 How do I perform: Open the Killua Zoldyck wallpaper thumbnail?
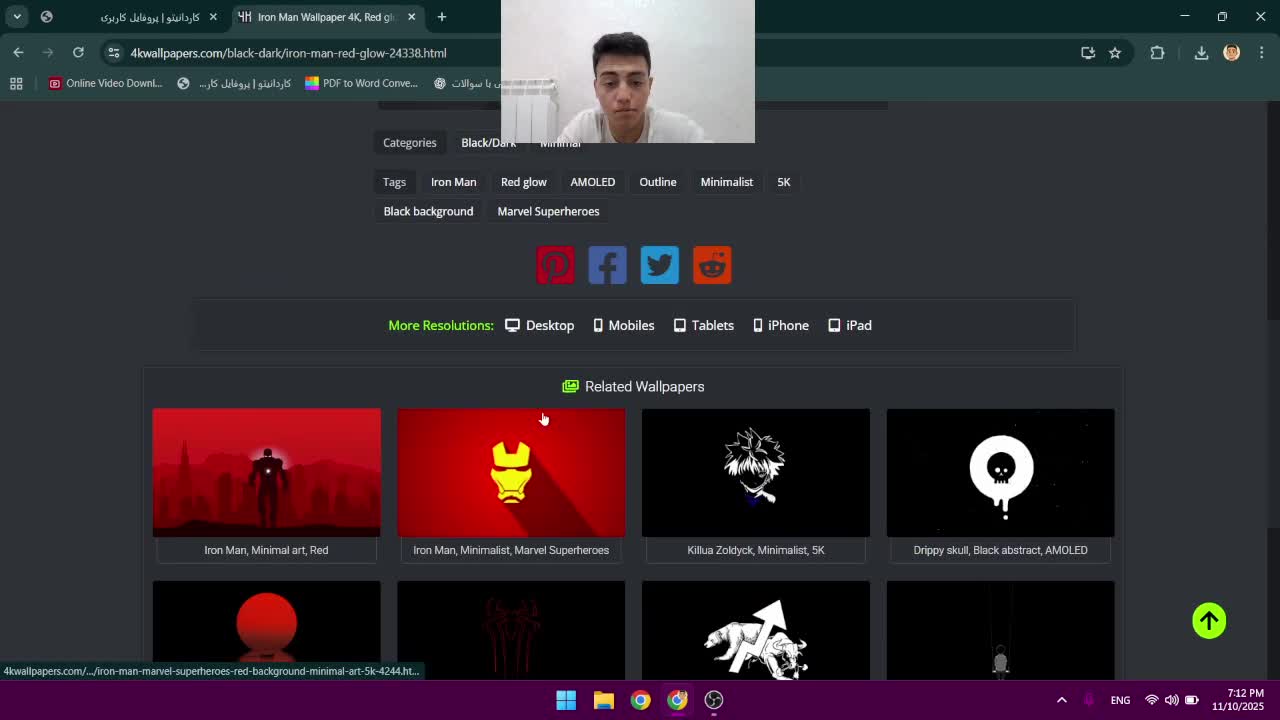point(755,471)
